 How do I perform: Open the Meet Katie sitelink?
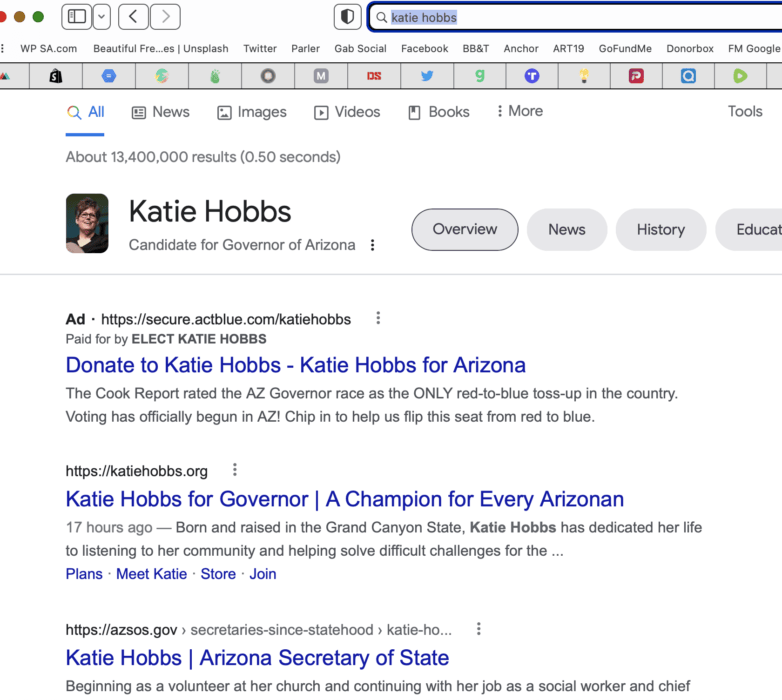[x=152, y=574]
